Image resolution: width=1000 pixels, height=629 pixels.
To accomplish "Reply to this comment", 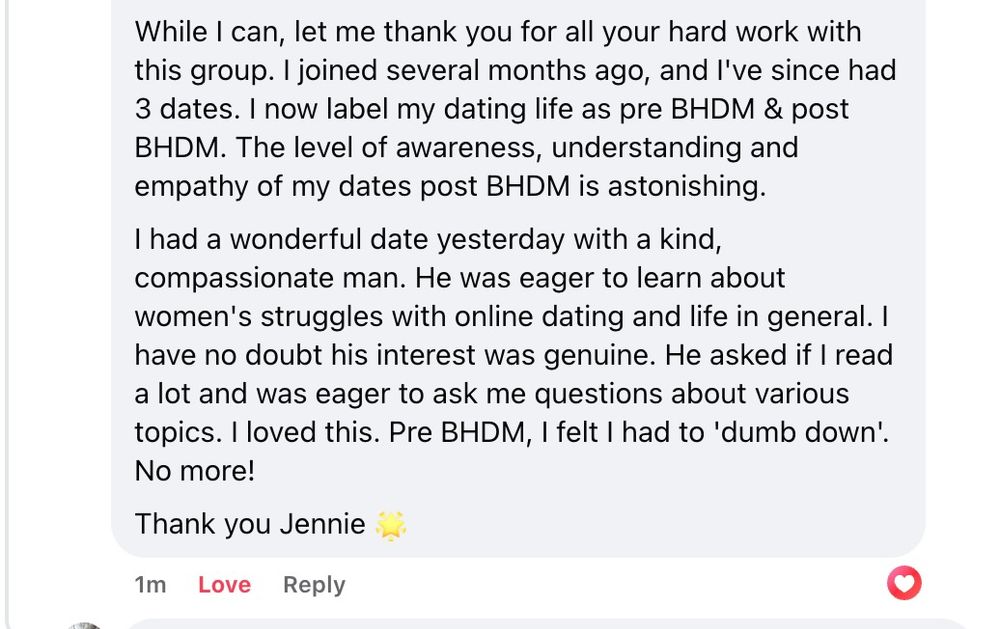I will click(314, 584).
